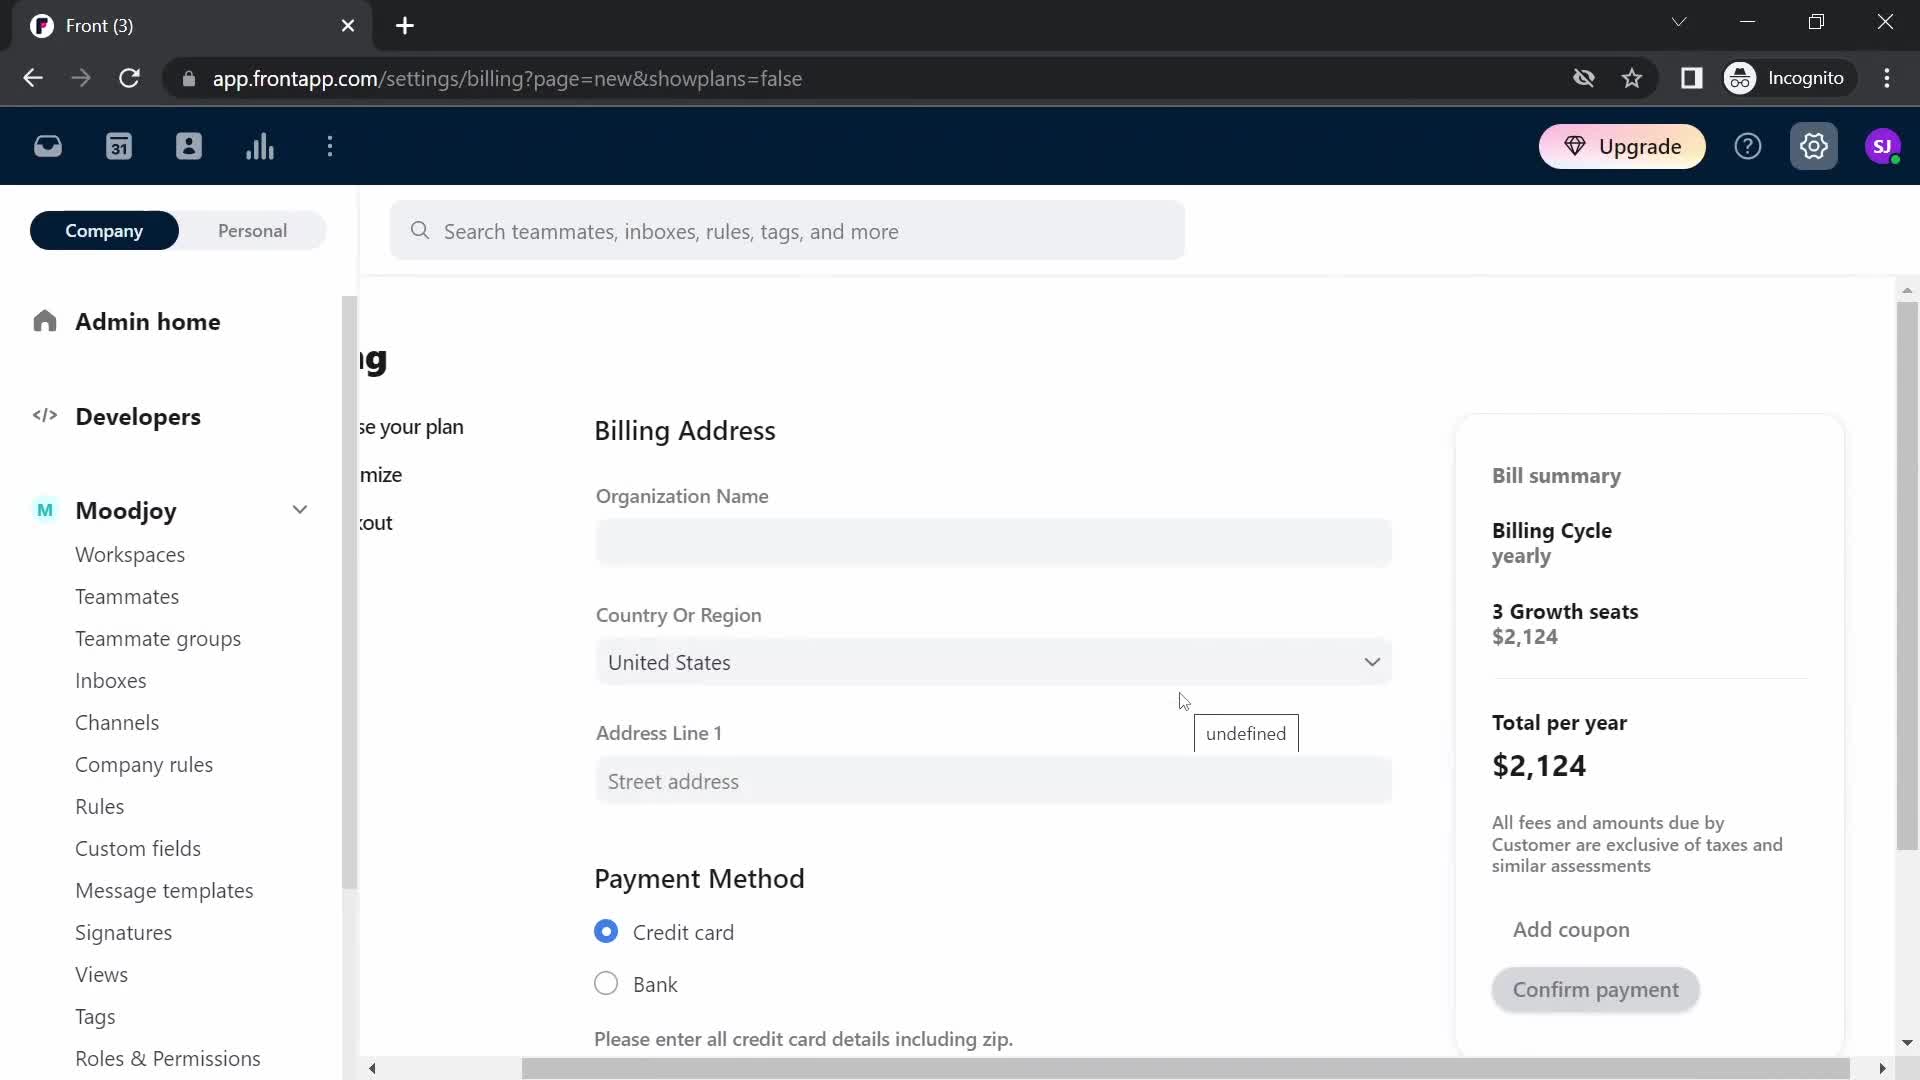Open the inbox icon in Front toolbar
The height and width of the screenshot is (1080, 1920).
pos(48,147)
